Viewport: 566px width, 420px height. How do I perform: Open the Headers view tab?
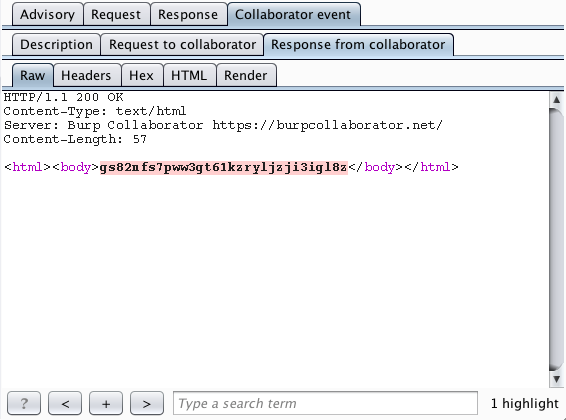pos(86,75)
